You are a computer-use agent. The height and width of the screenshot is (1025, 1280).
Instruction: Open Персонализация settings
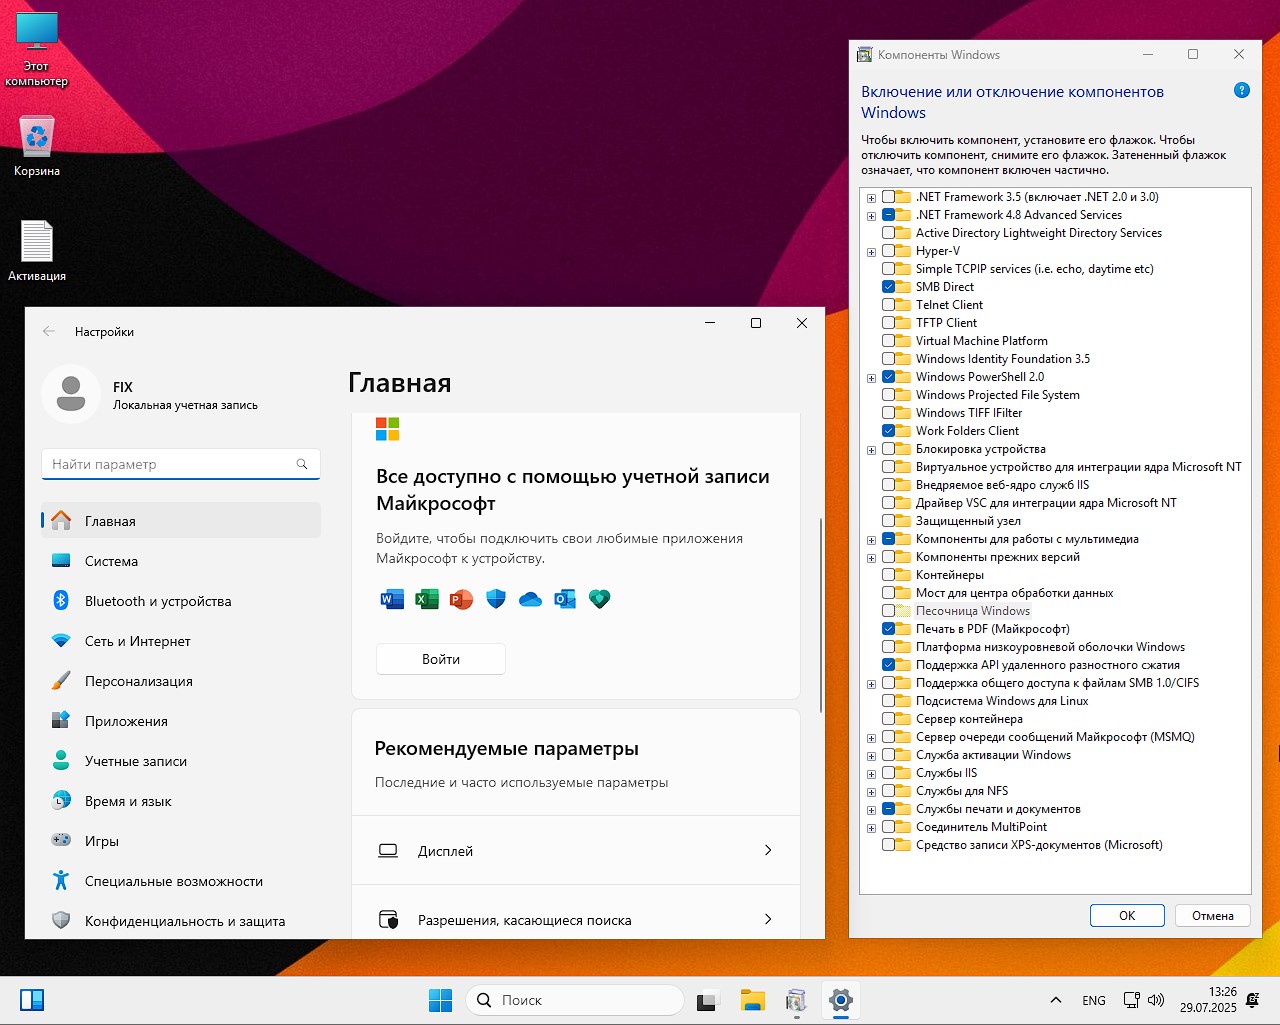coord(181,681)
